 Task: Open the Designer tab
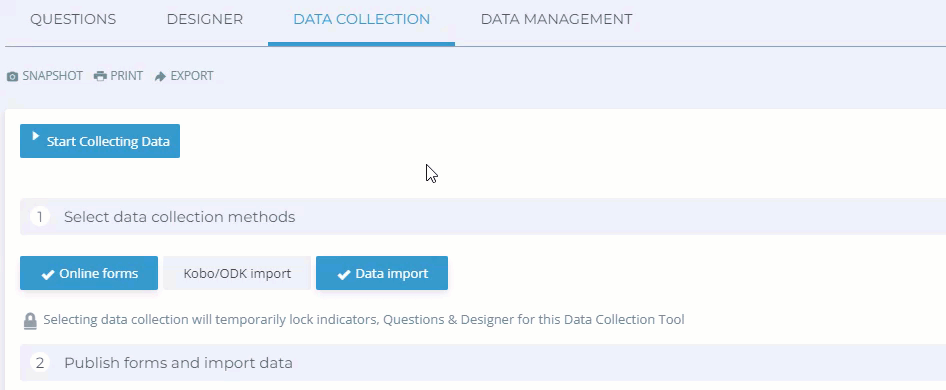tap(205, 19)
